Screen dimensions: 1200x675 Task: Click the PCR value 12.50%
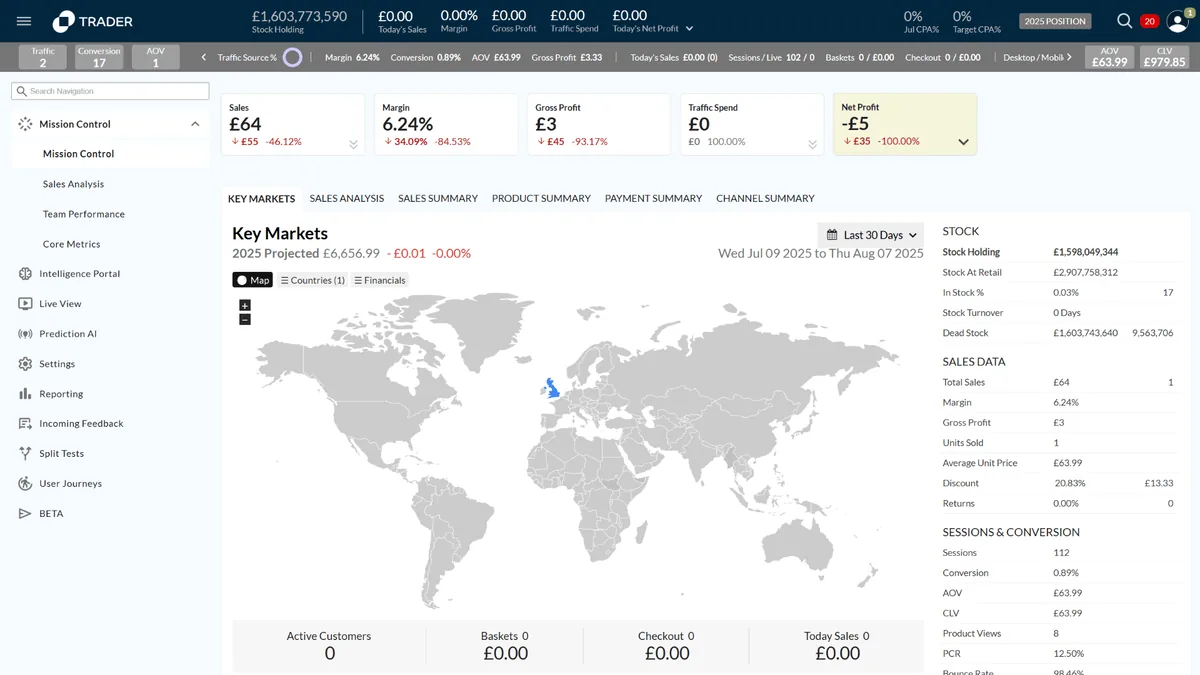[x=1068, y=654]
